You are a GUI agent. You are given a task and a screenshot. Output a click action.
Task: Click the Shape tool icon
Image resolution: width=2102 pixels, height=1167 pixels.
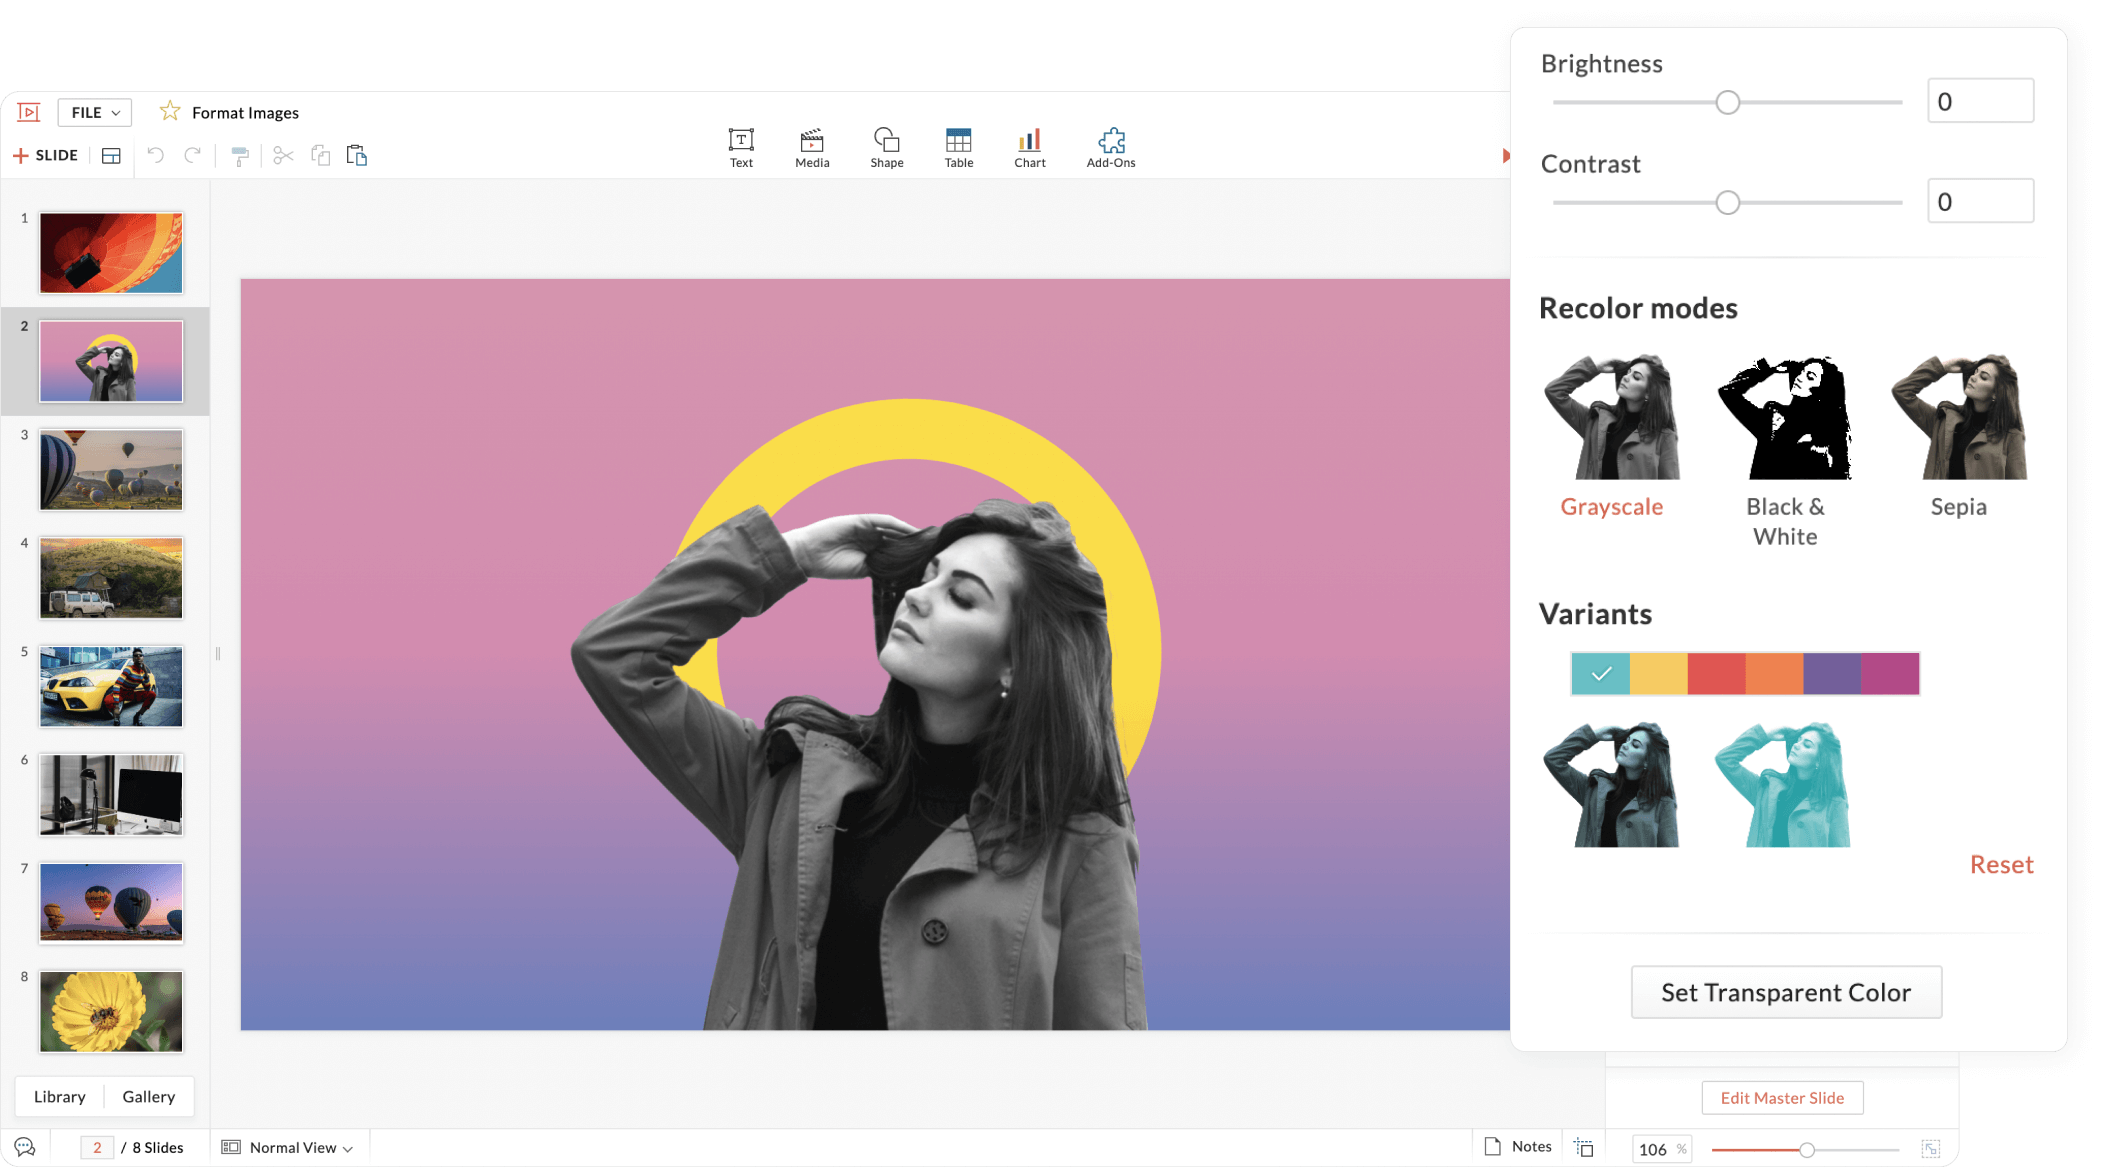pyautogui.click(x=886, y=140)
